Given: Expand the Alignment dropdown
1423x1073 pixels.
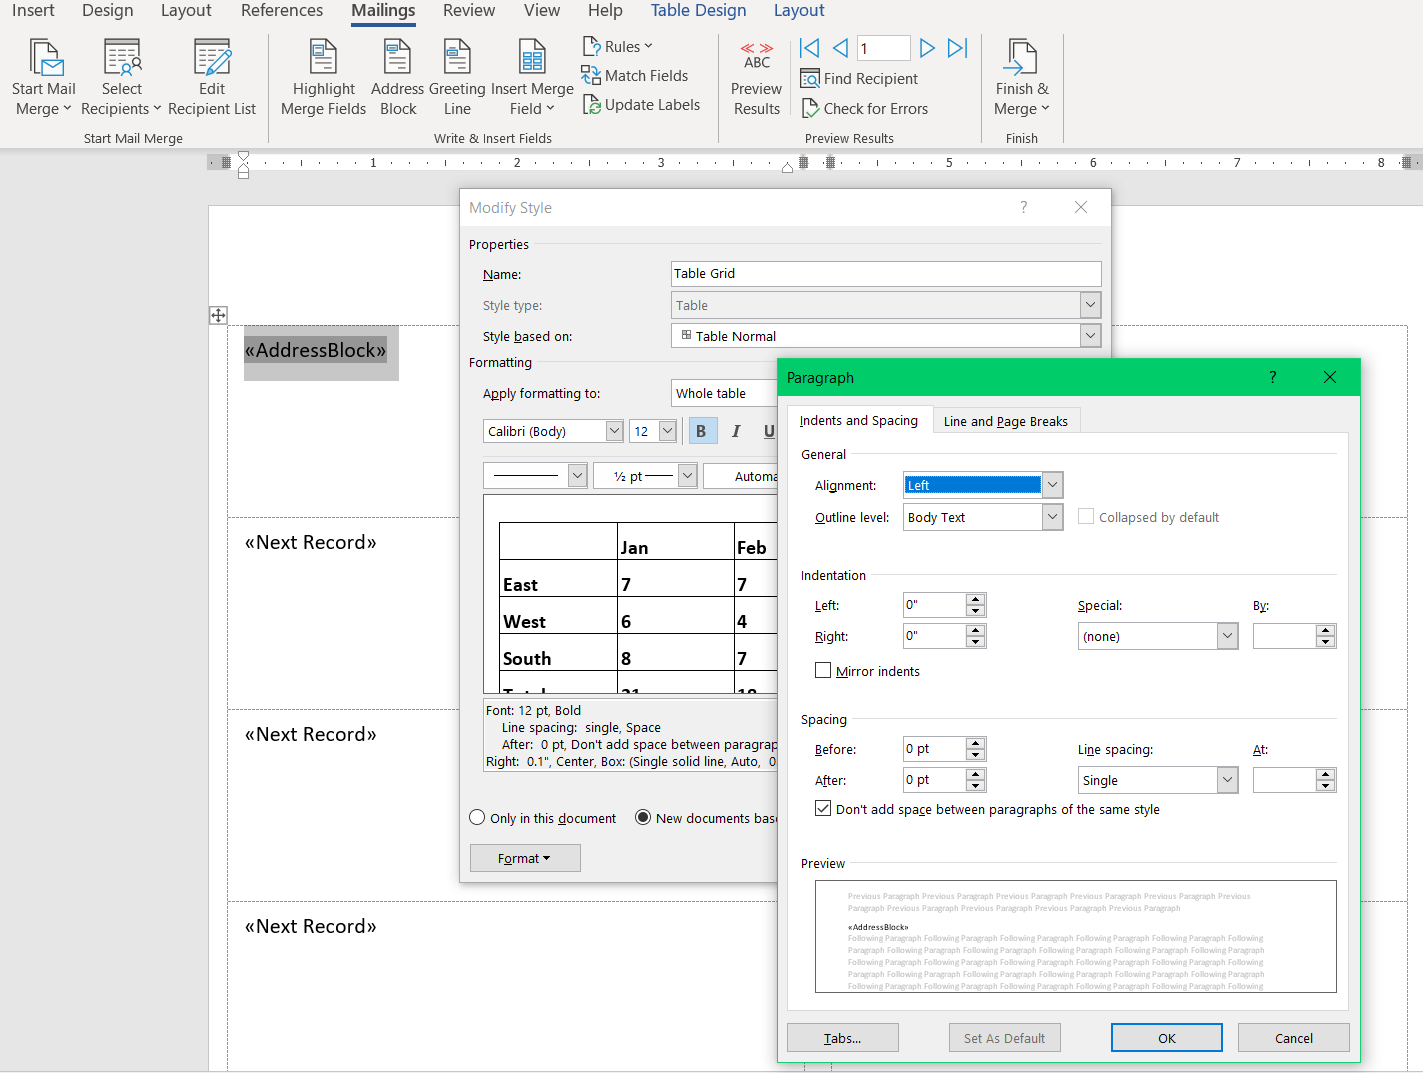Looking at the screenshot, I should [x=1052, y=485].
